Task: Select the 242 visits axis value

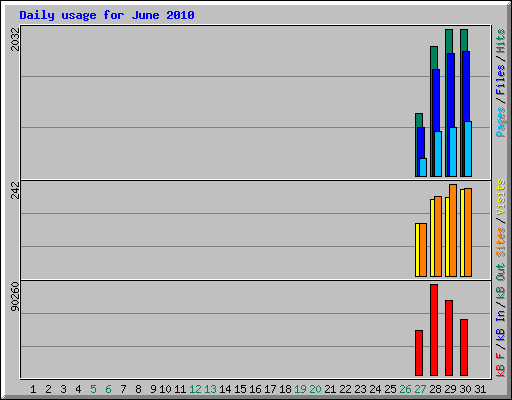Action: click(x=15, y=190)
